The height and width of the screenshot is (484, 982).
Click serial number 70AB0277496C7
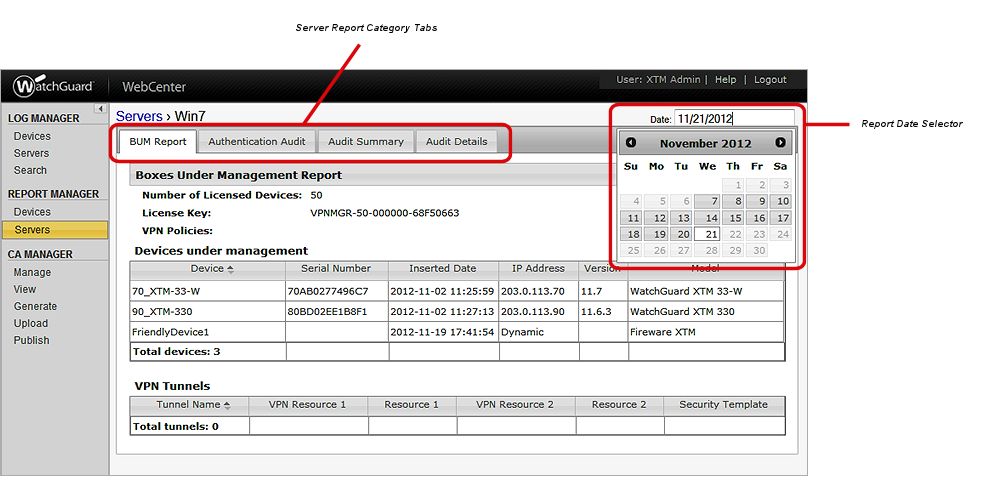(x=328, y=291)
